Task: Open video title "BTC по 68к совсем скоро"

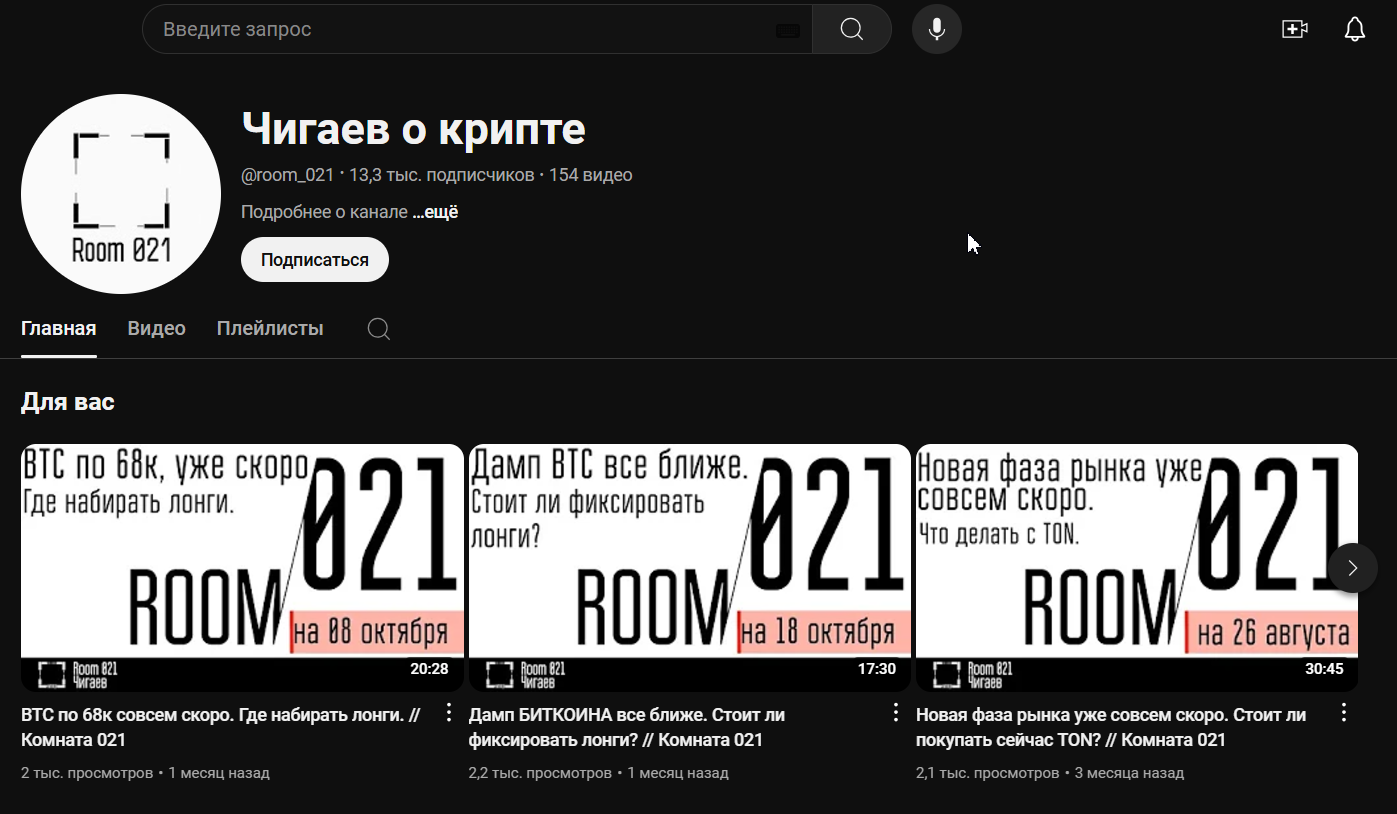Action: click(x=220, y=728)
